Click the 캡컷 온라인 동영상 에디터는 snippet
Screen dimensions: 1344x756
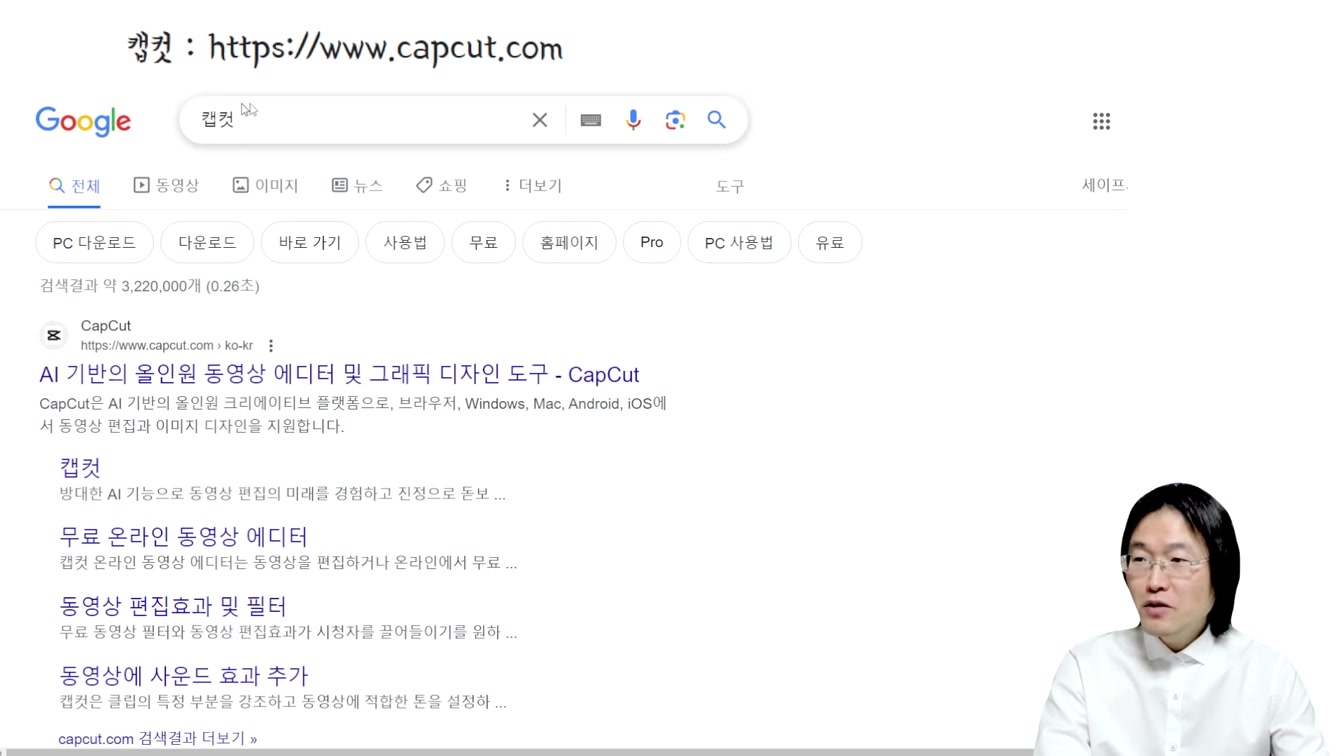click(288, 563)
